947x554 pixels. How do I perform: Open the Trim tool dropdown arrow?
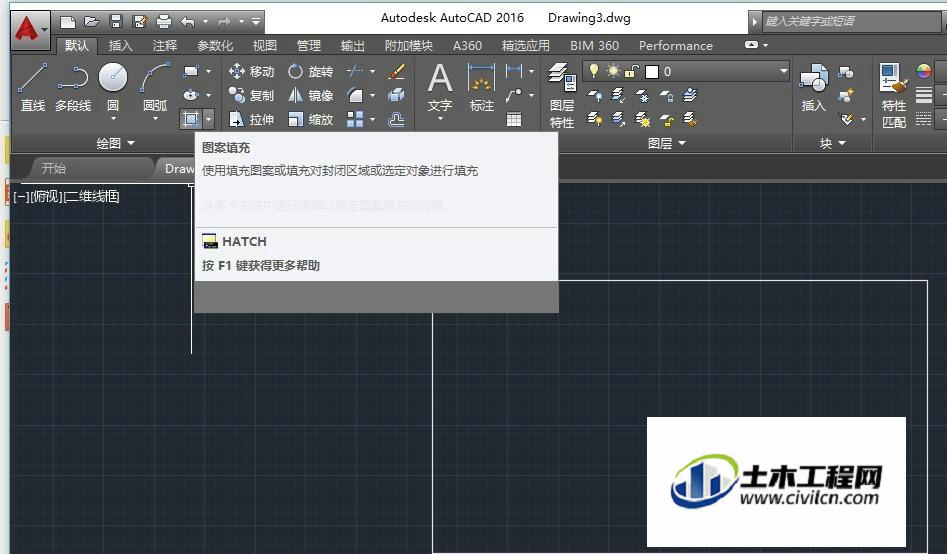click(x=372, y=71)
